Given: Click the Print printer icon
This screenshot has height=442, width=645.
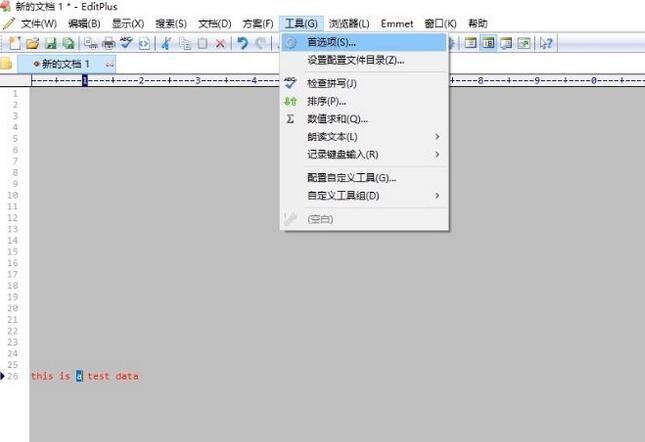Looking at the screenshot, I should pyautogui.click(x=109, y=43).
